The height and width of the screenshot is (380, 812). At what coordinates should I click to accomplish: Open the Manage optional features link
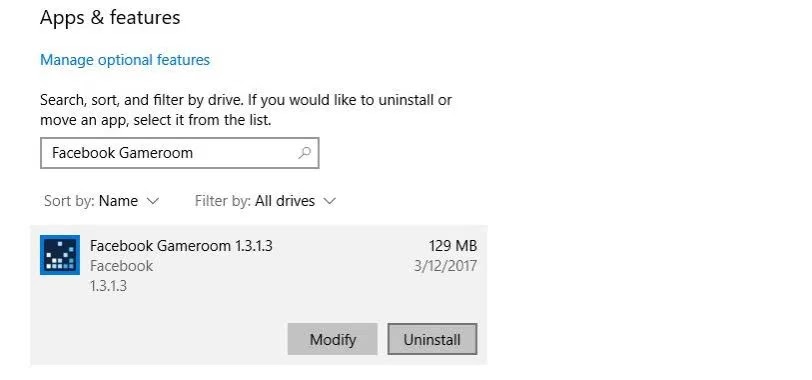click(125, 60)
